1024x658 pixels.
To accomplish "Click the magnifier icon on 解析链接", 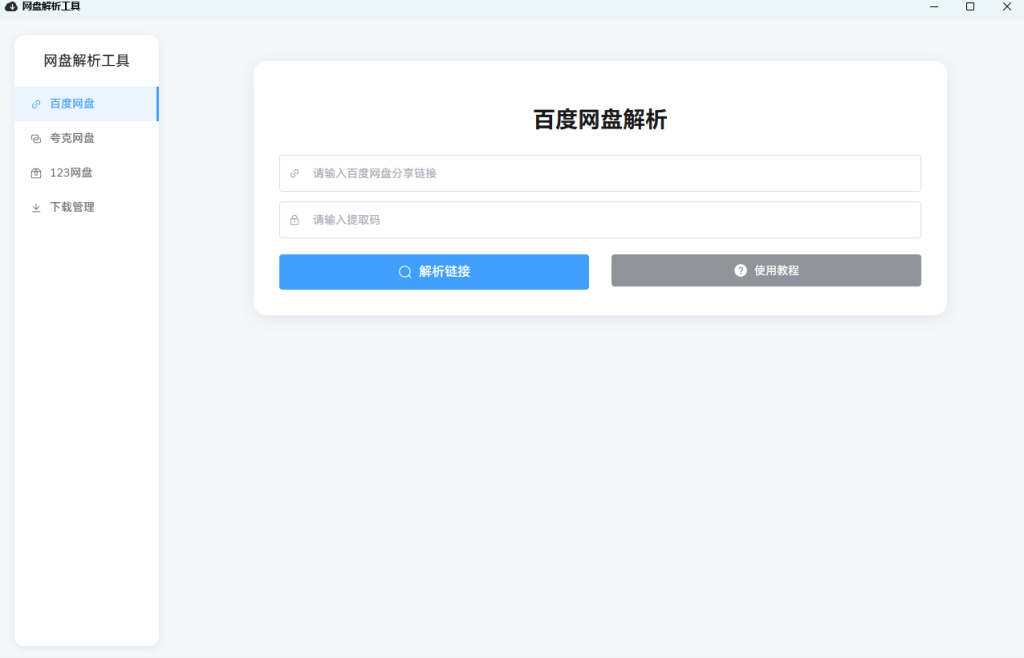I will pyautogui.click(x=405, y=272).
